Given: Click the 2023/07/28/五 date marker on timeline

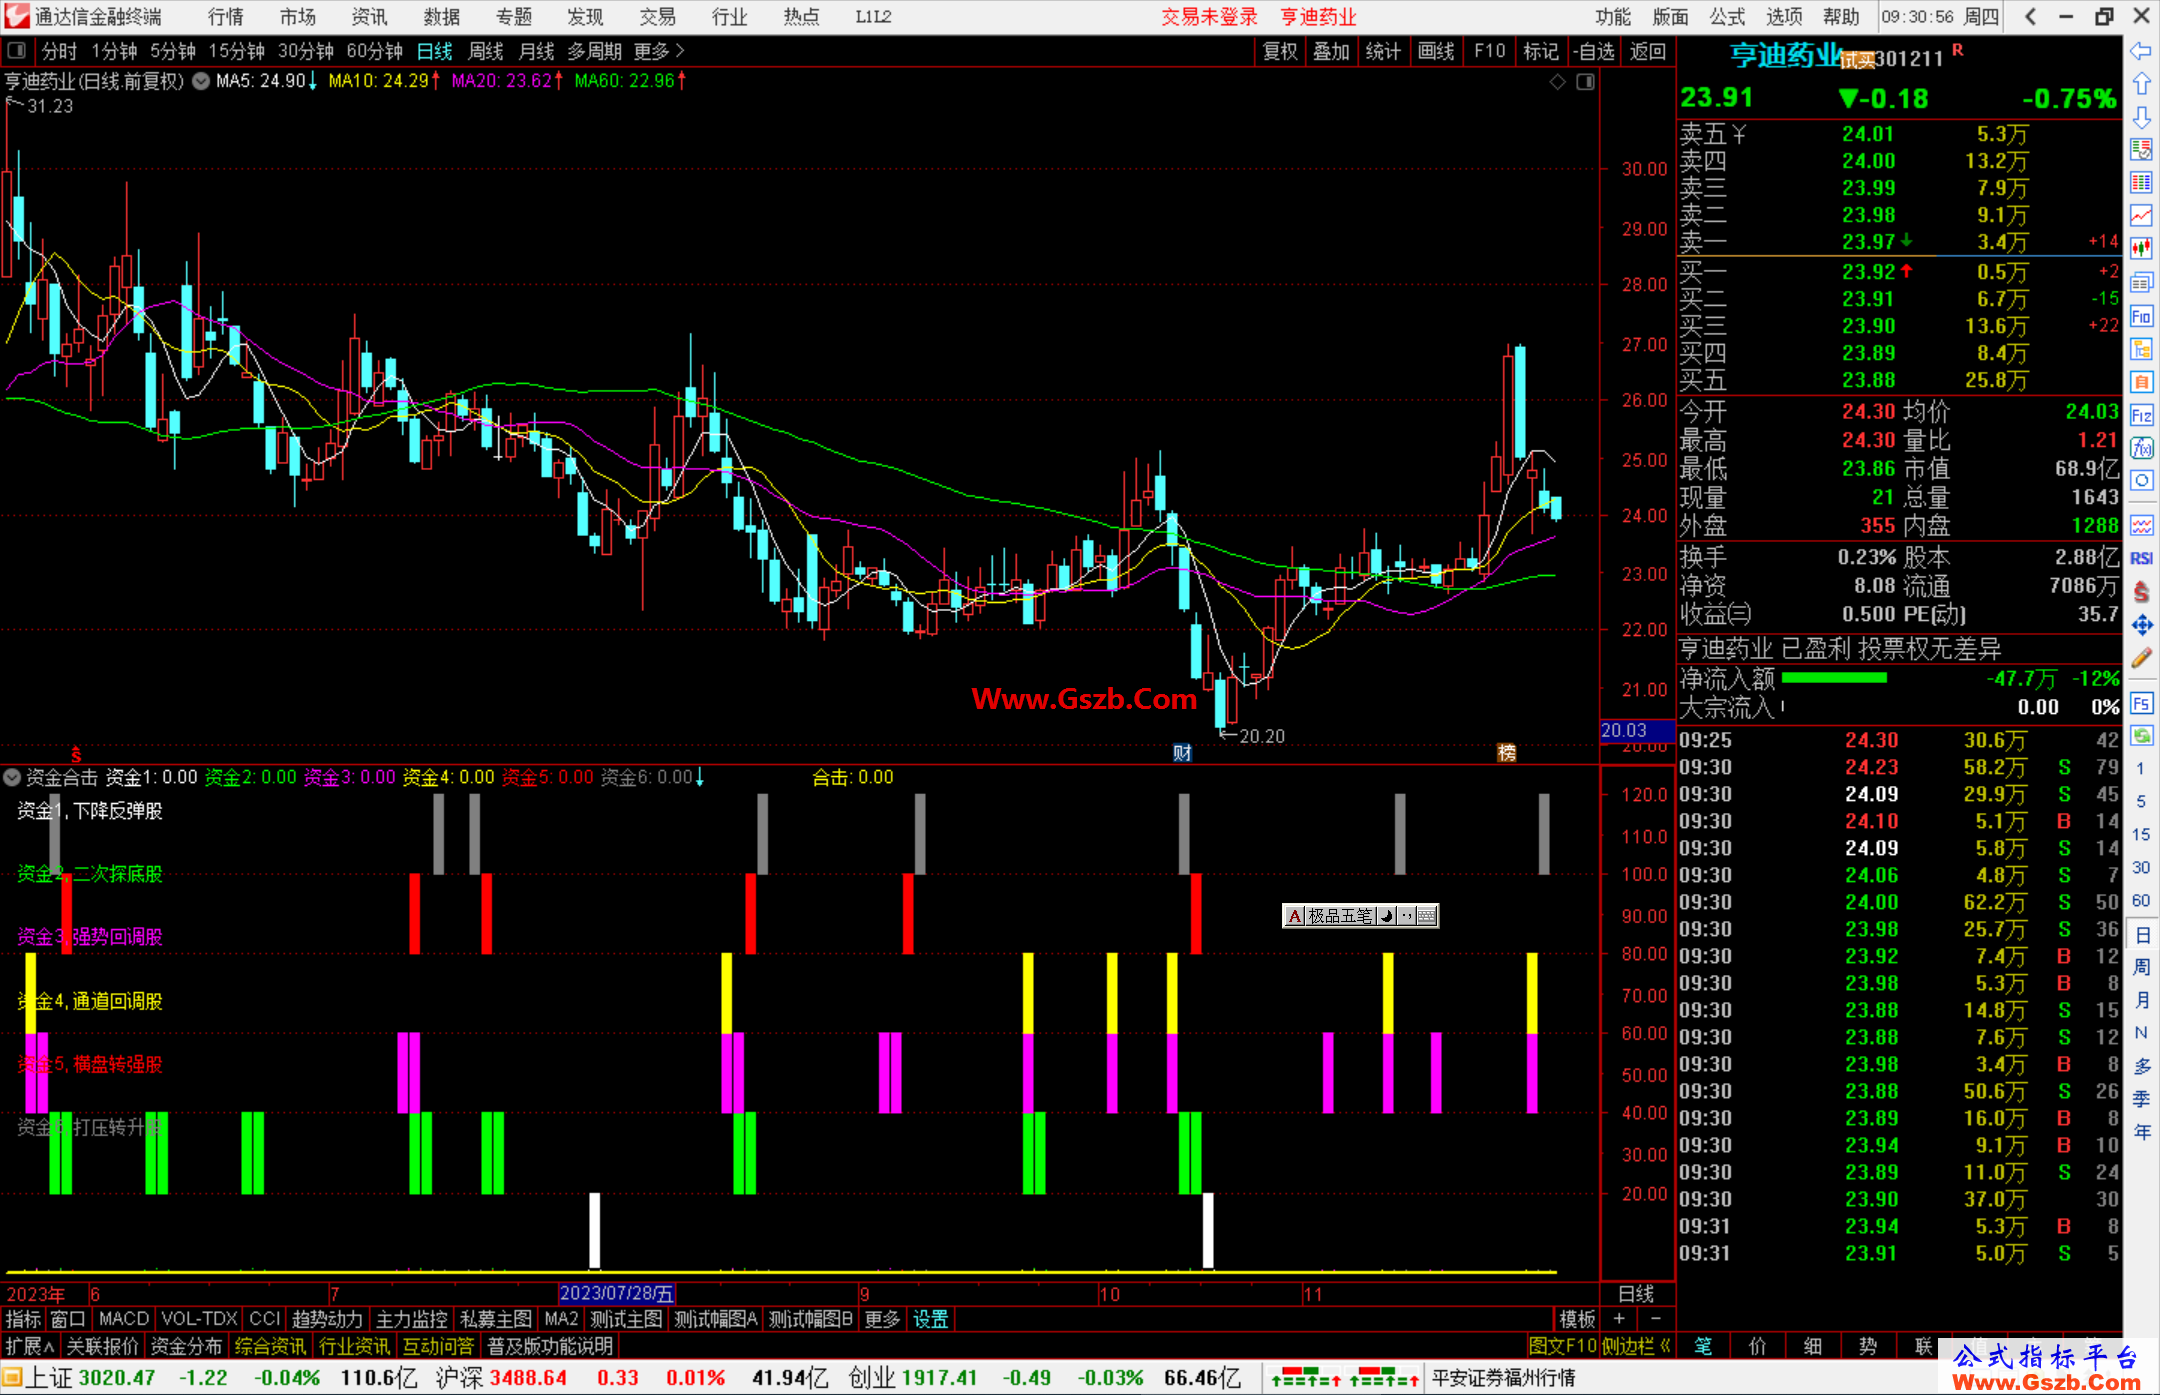Looking at the screenshot, I should (x=617, y=1294).
